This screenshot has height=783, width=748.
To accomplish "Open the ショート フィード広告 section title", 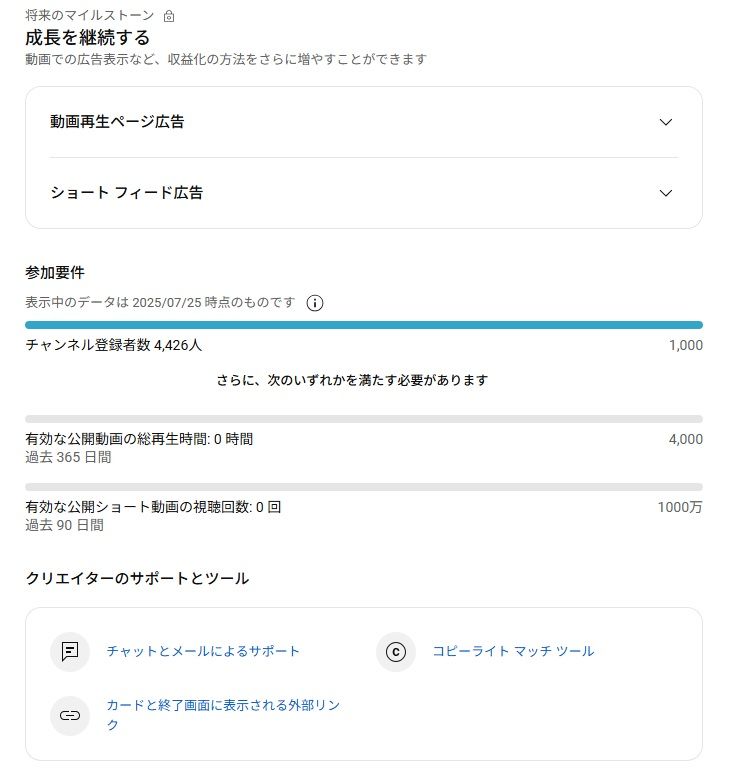I will [x=127, y=193].
